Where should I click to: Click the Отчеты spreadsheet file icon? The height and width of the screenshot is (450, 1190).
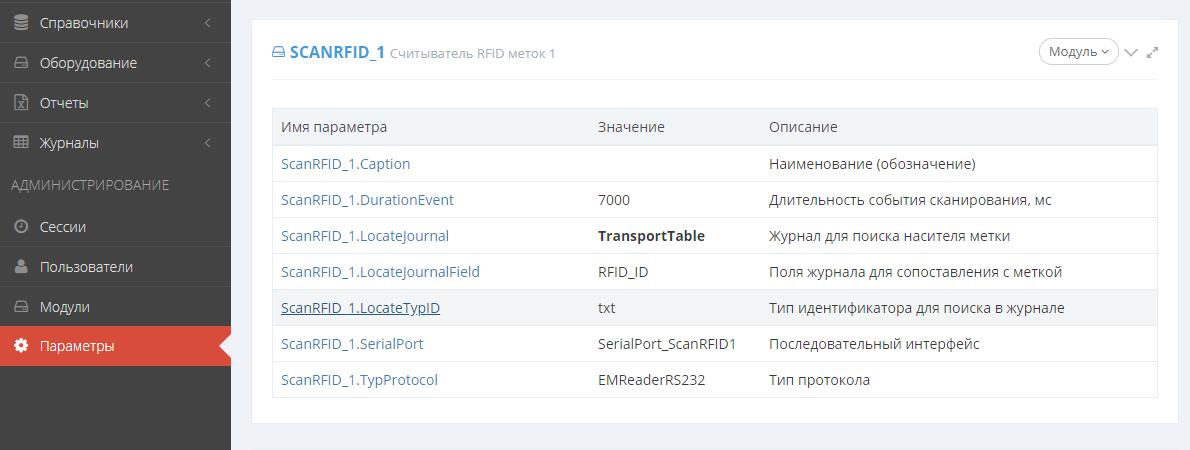point(21,103)
